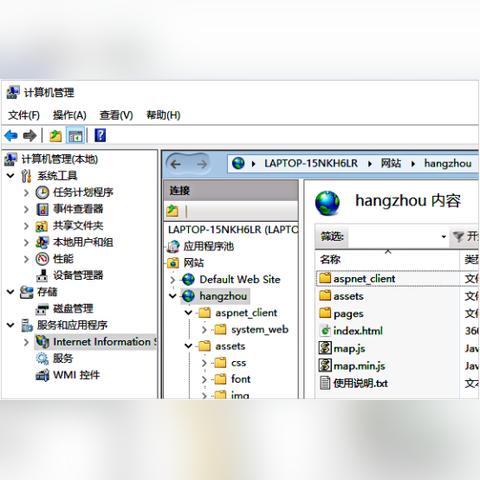480x480 pixels.
Task: Select the LAPTOP-15NKH6LR server node
Action: [x=233, y=230]
